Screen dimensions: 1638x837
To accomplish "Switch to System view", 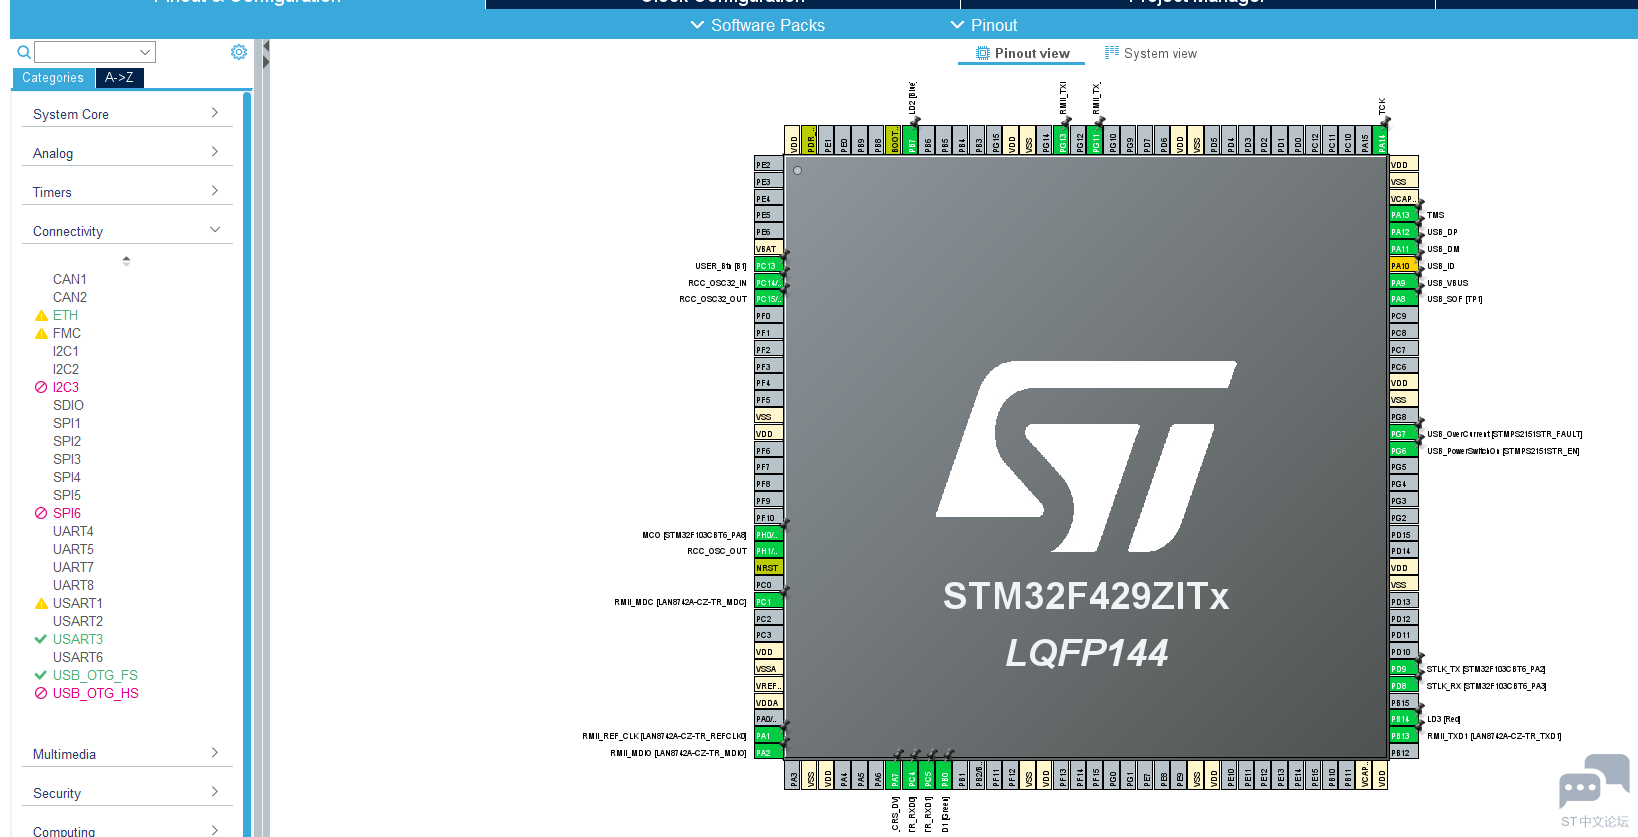I will coord(1150,54).
